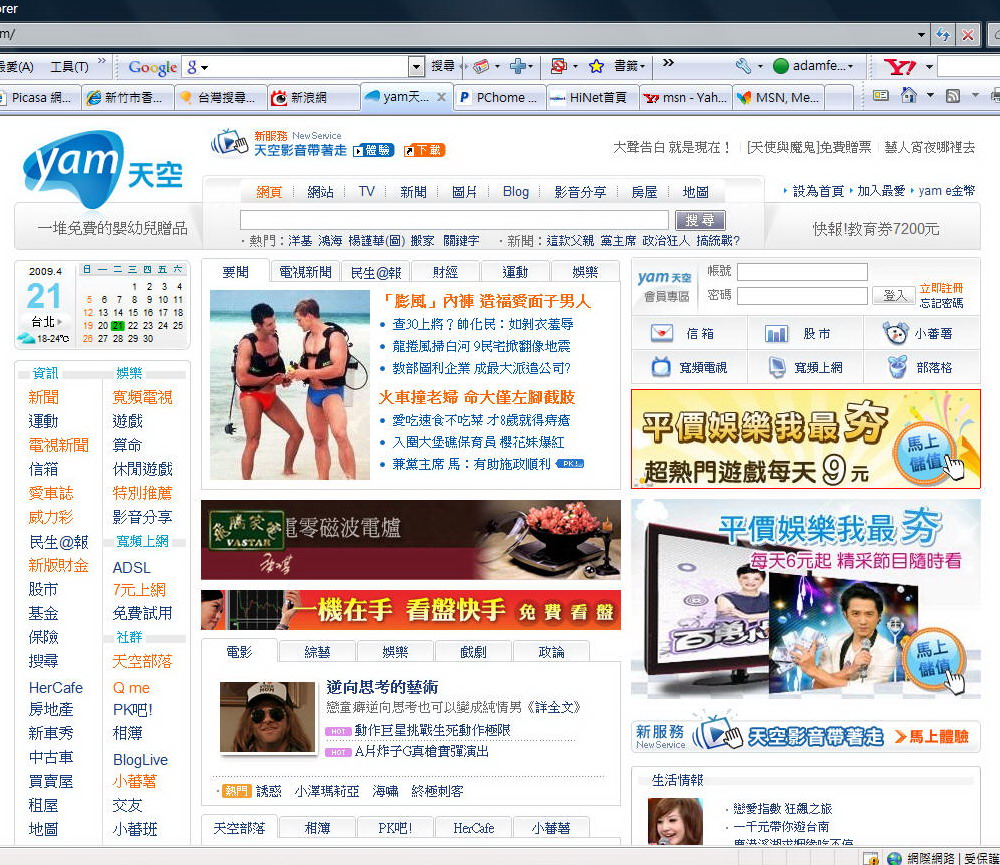The image size is (1000, 865).
Task: Click the 部落格 blog flowerpot icon
Action: click(x=897, y=367)
